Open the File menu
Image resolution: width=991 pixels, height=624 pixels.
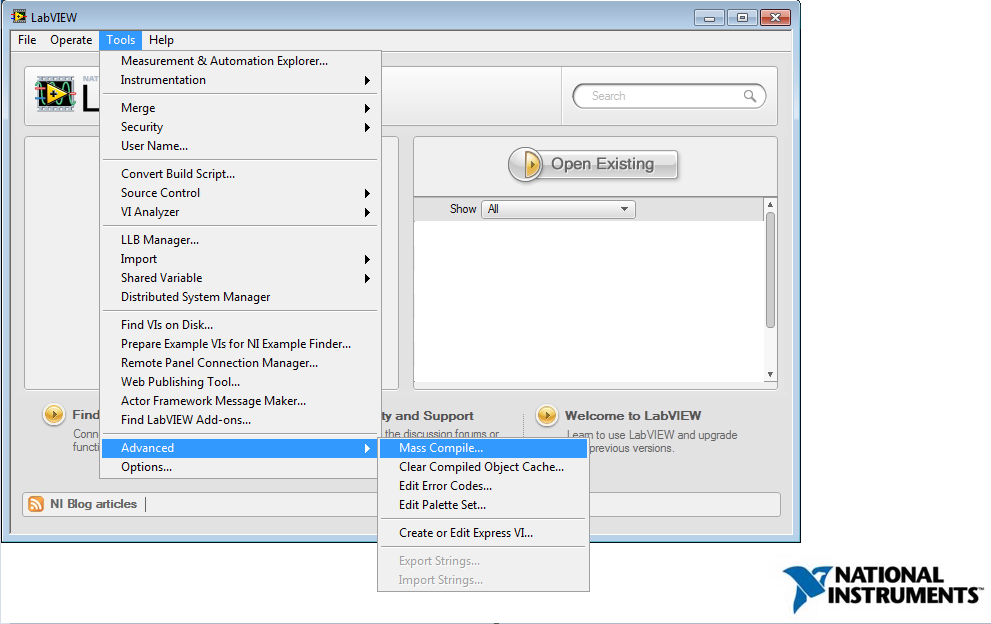pos(27,40)
